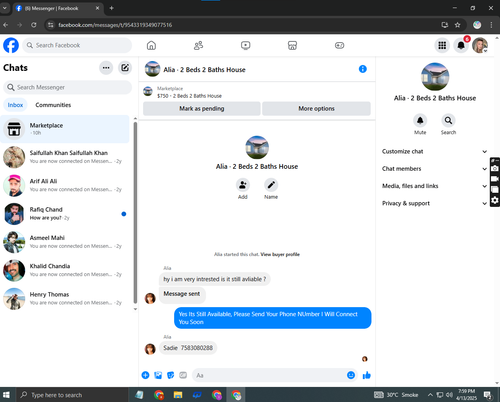500x402 pixels.
Task: Open chat with Saifullah Khan
Action: 65,157
